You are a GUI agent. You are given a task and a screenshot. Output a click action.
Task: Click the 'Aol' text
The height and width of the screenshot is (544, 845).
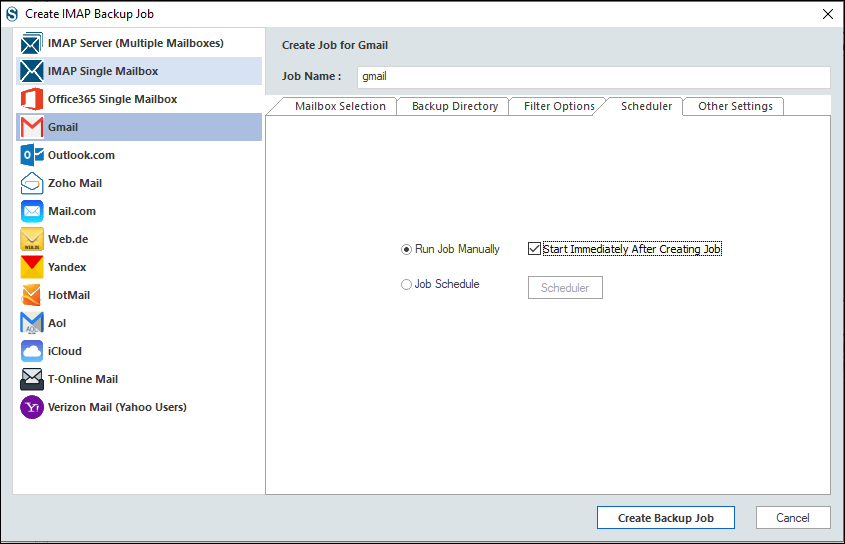57,323
